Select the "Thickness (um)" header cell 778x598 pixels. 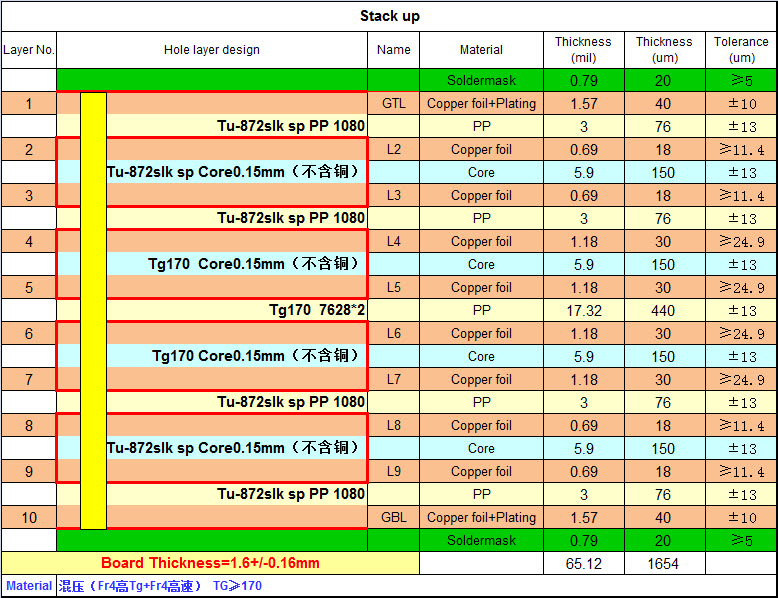pyautogui.click(x=663, y=50)
